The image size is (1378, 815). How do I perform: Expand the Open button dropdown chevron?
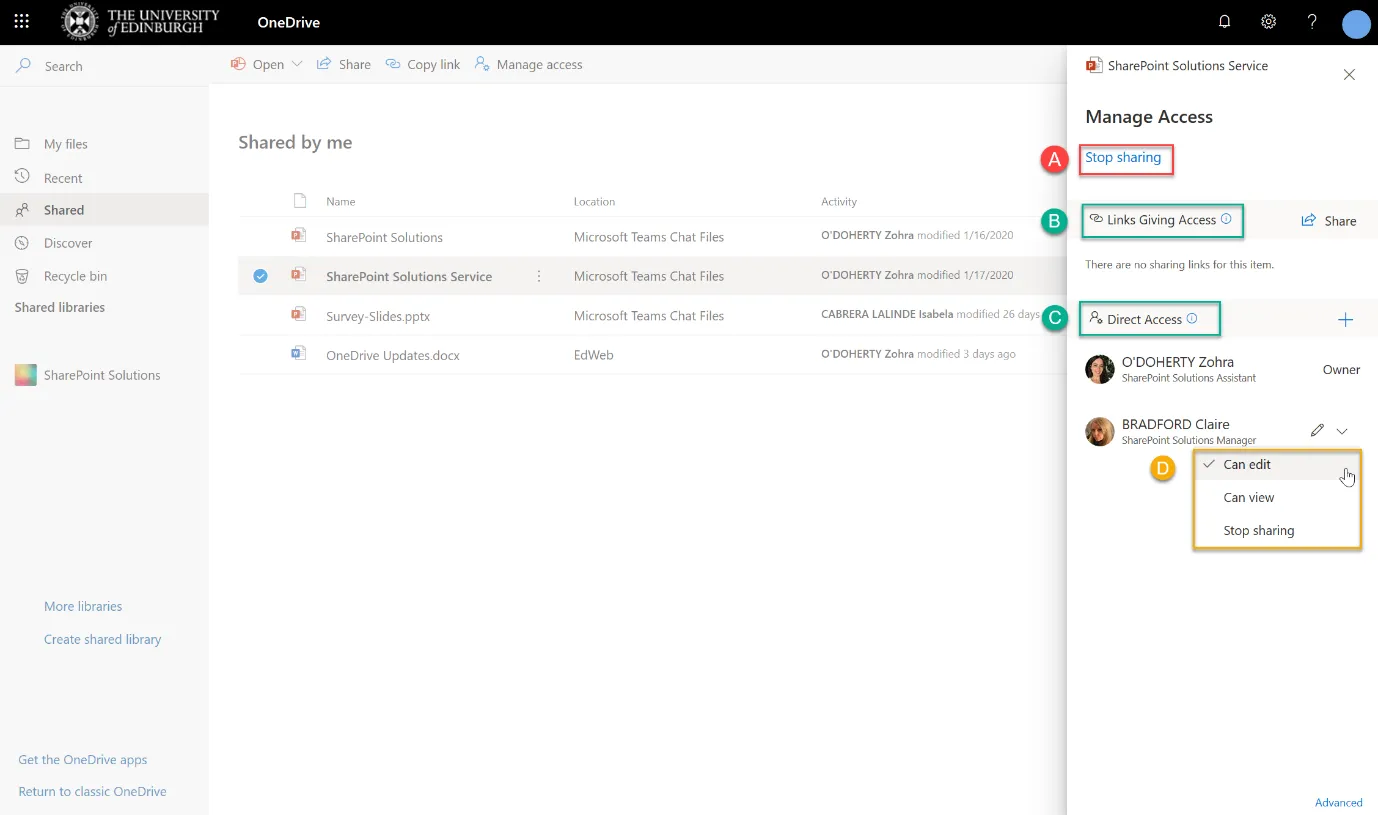296,64
